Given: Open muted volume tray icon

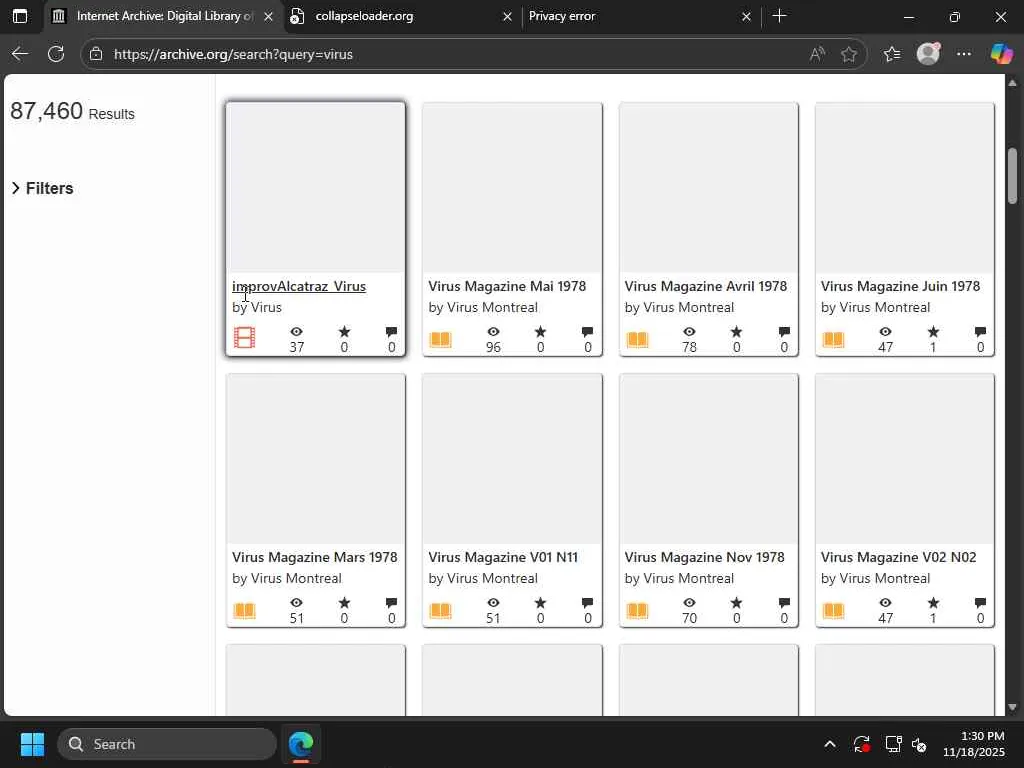Looking at the screenshot, I should point(920,744).
